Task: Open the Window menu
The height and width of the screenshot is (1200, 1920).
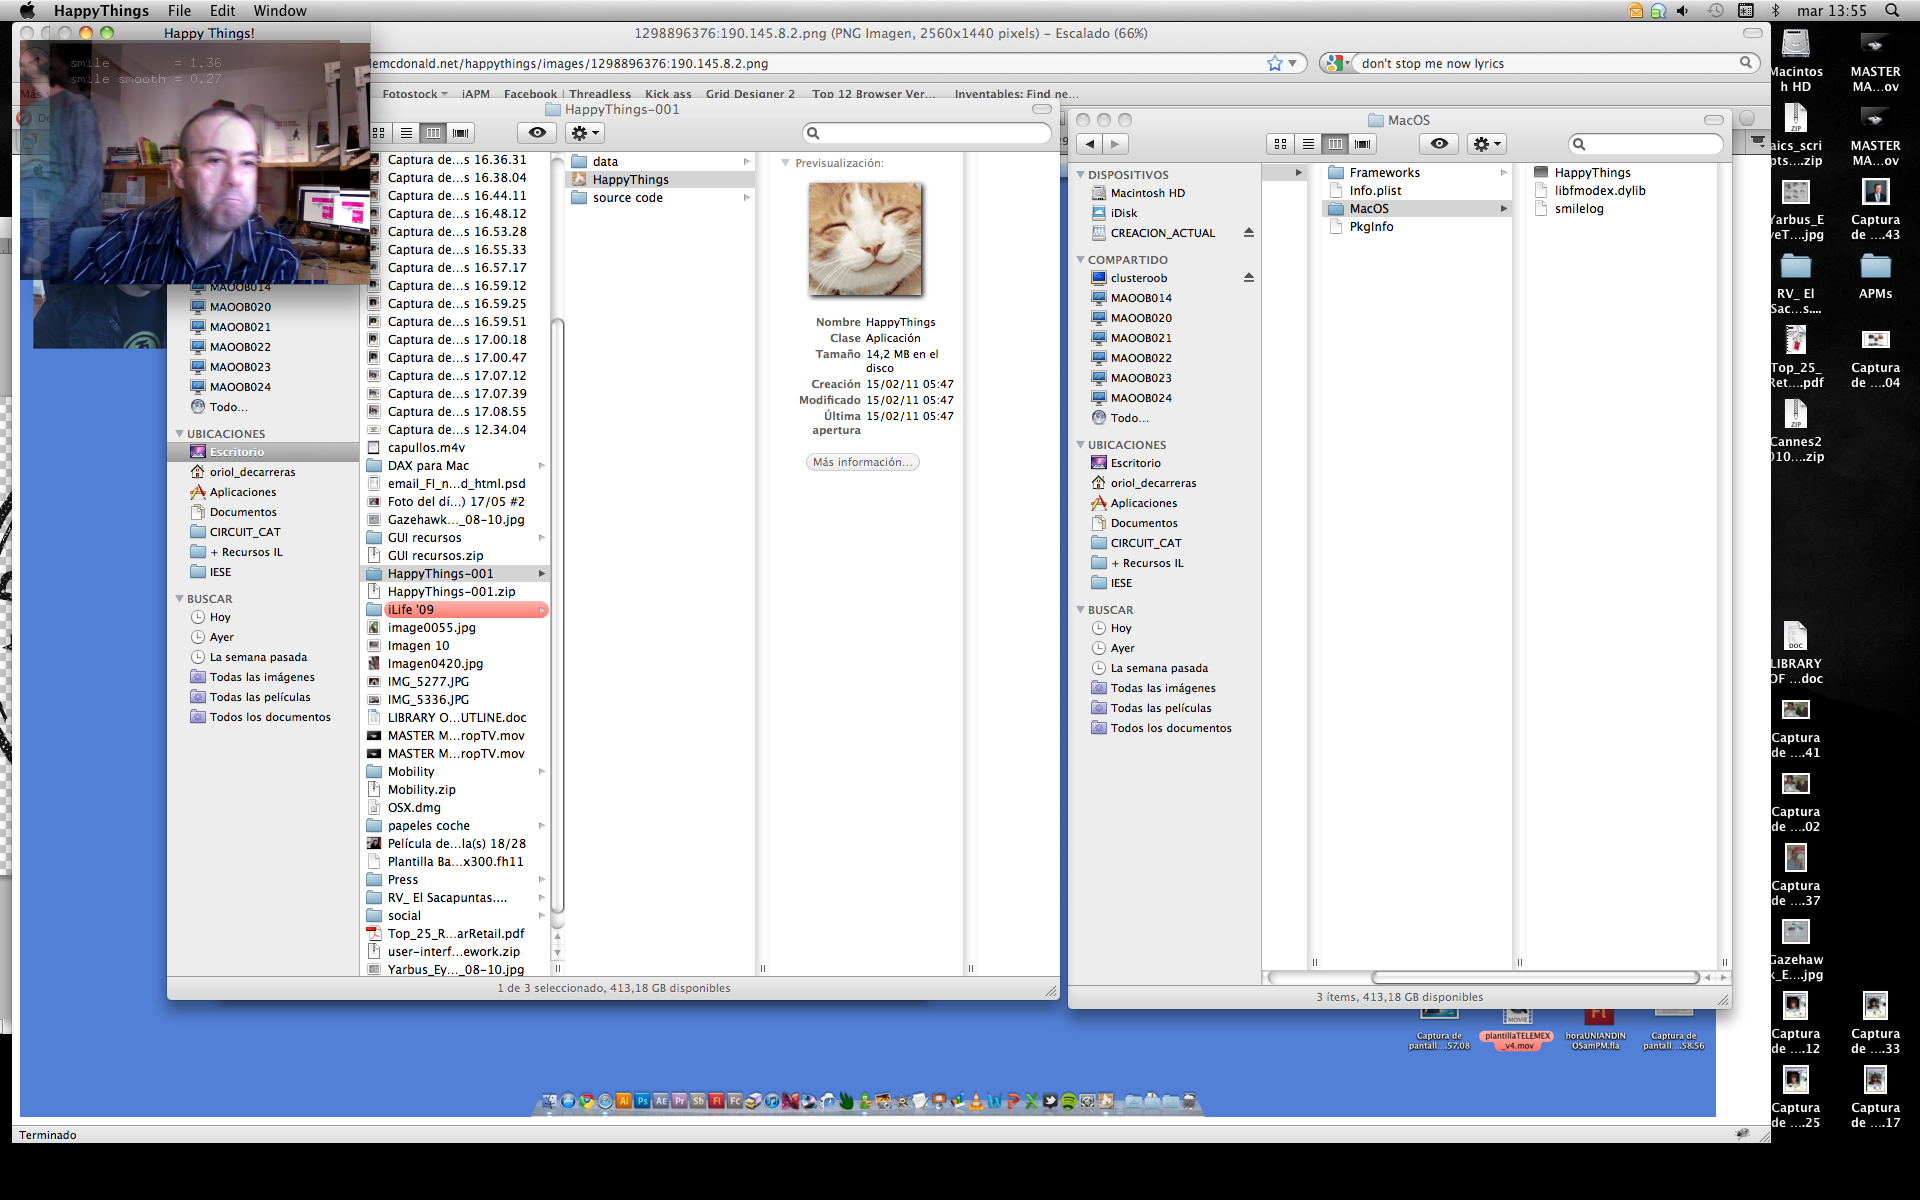Action: tap(279, 10)
